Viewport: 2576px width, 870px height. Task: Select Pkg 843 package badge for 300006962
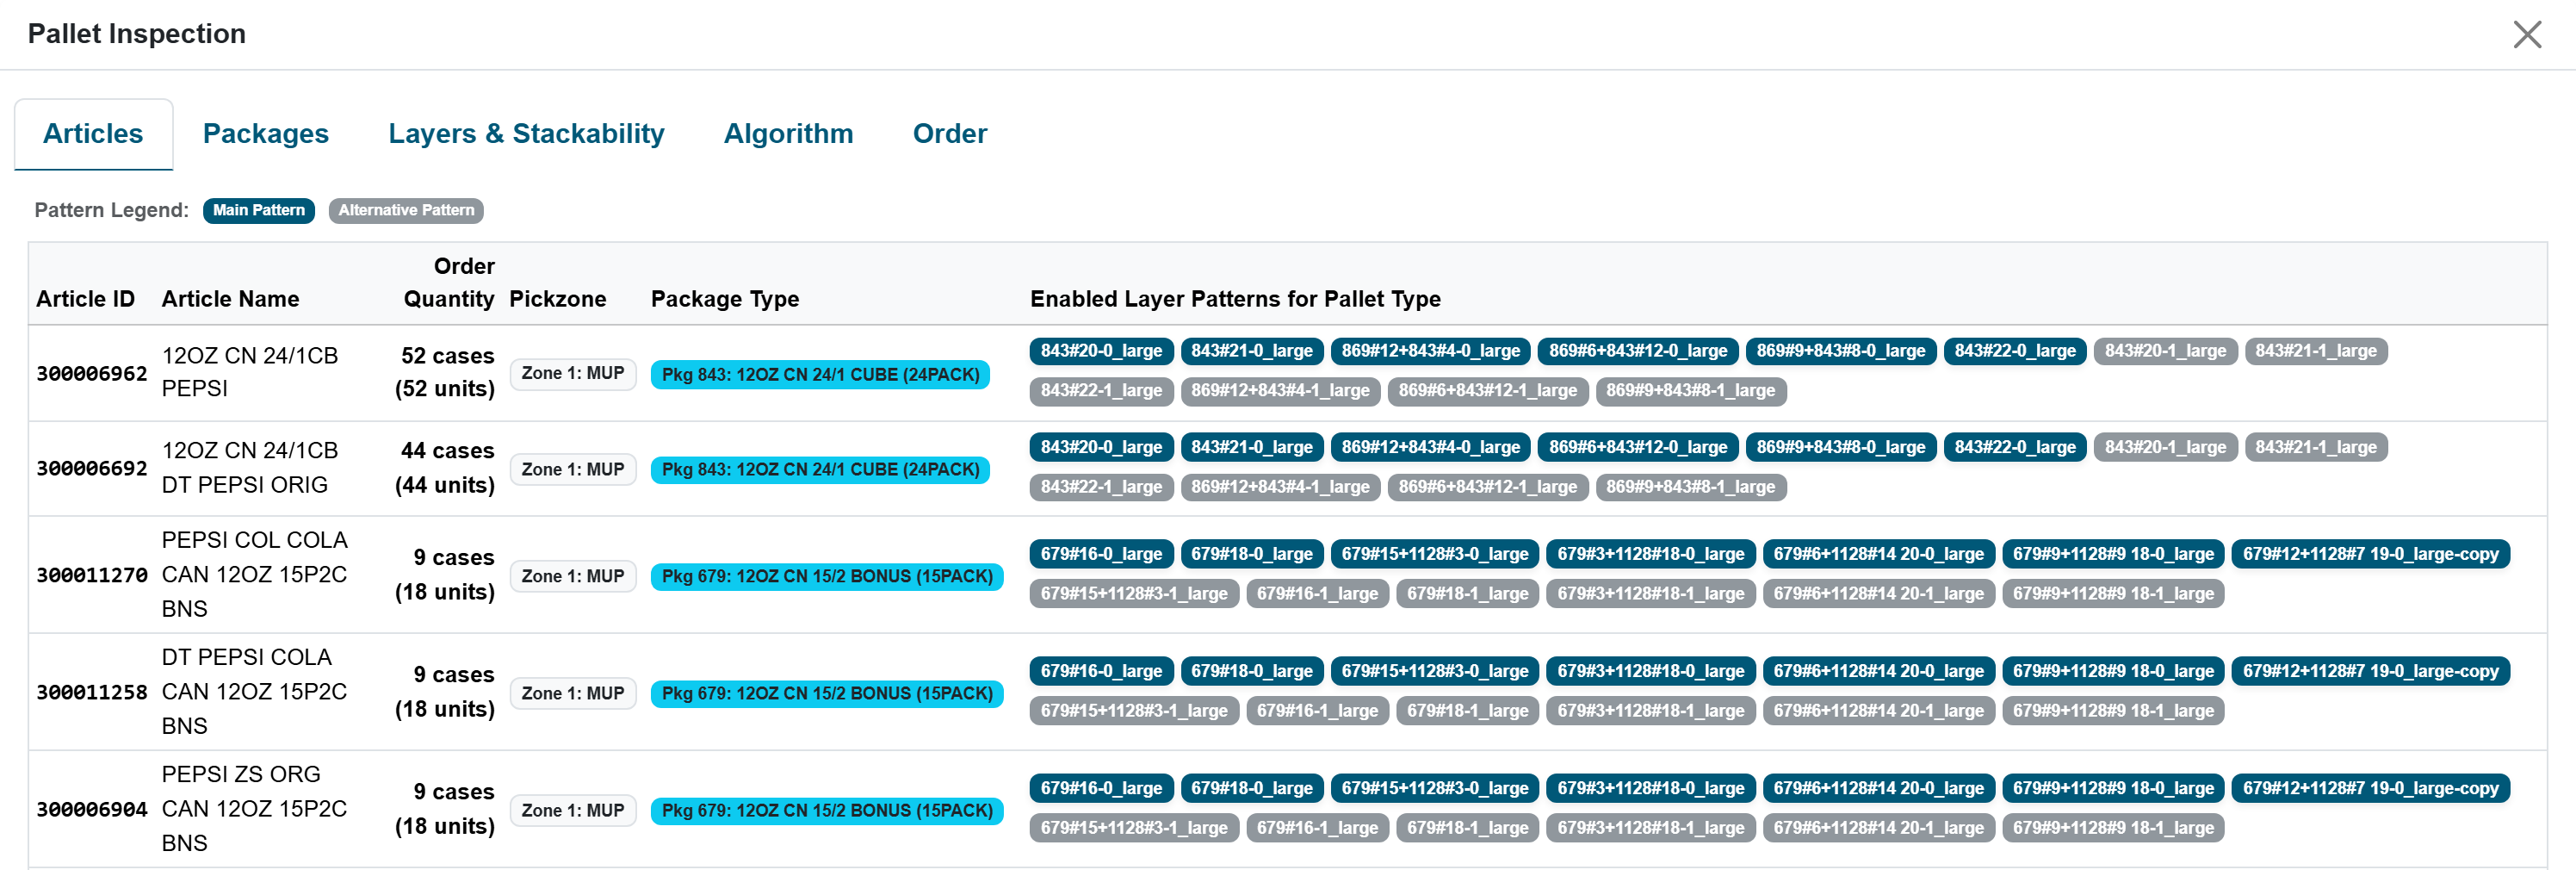[x=820, y=375]
